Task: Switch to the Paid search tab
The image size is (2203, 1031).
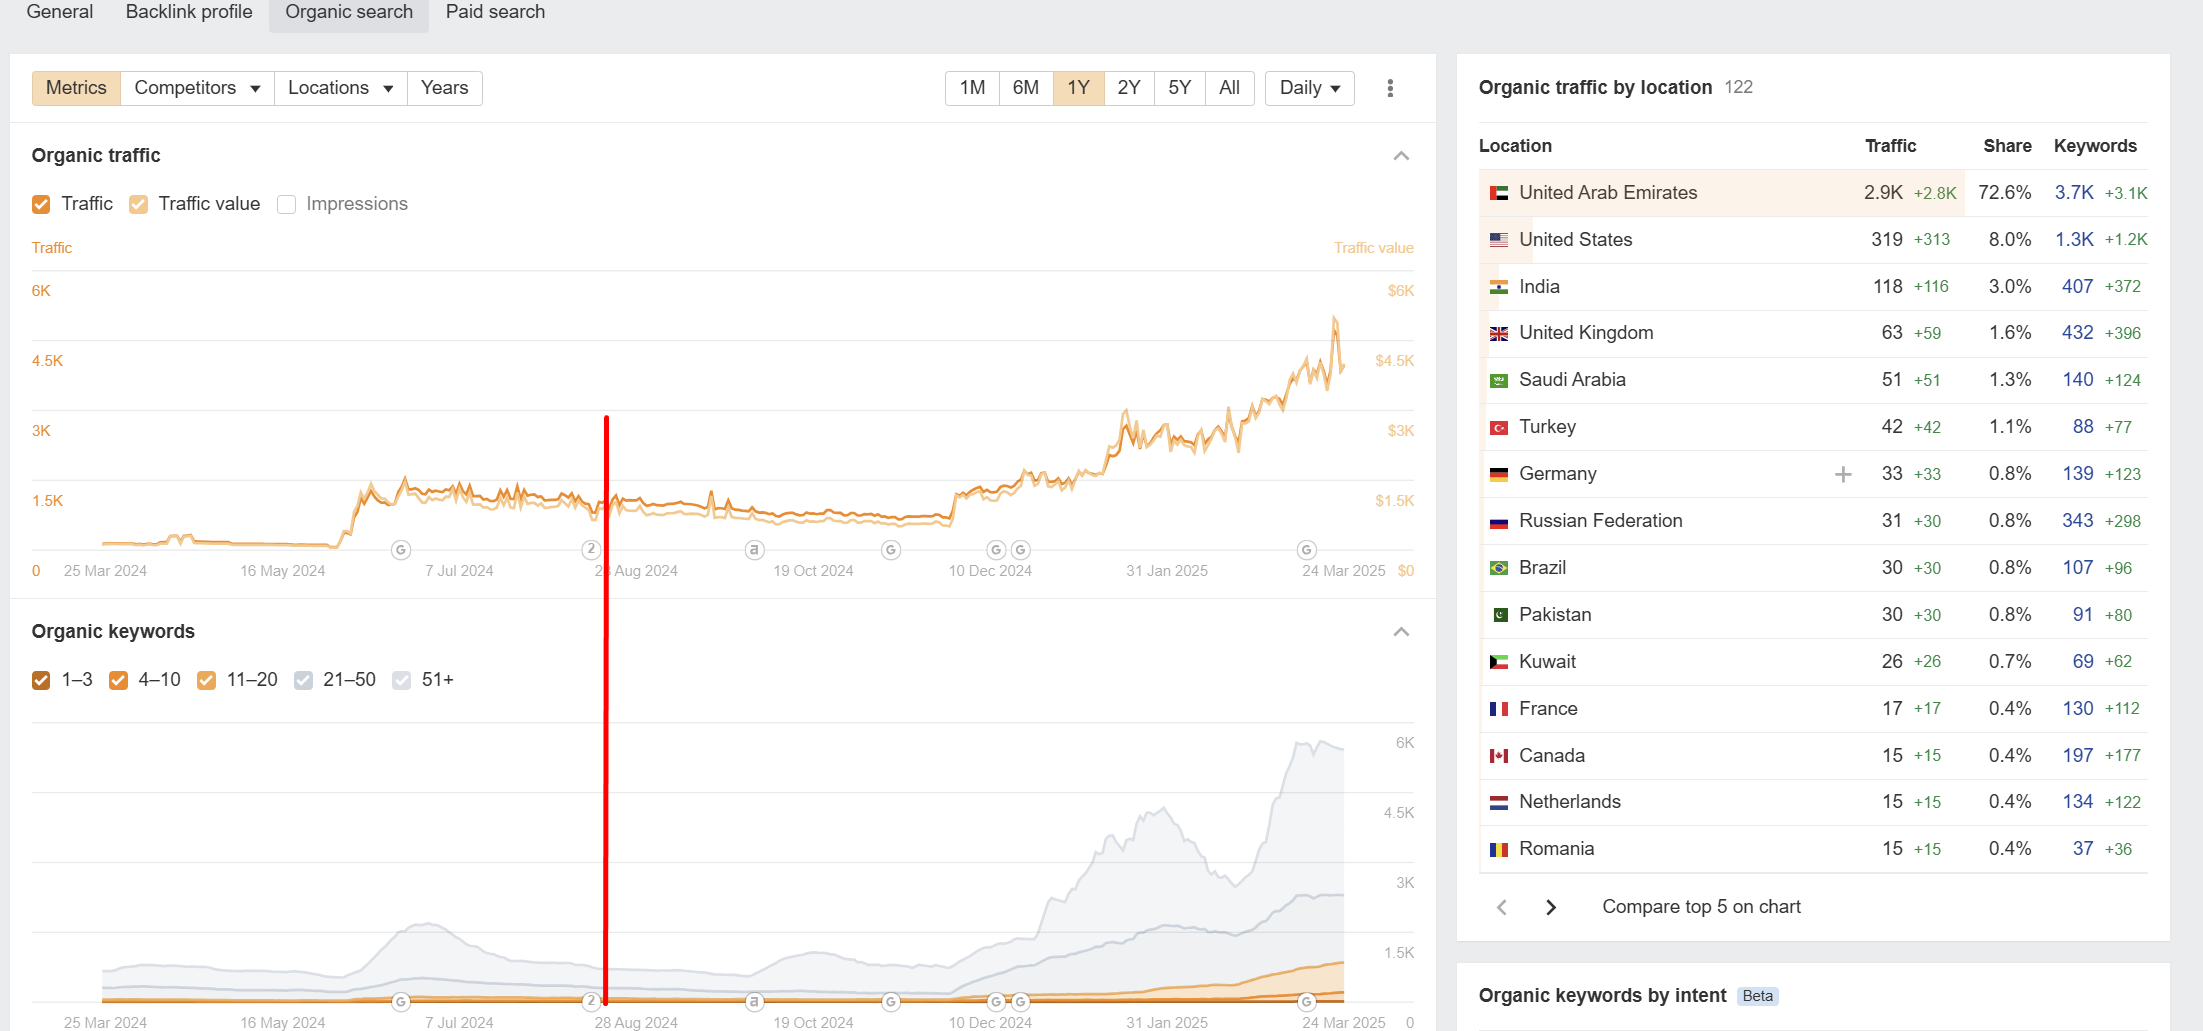Action: (495, 12)
